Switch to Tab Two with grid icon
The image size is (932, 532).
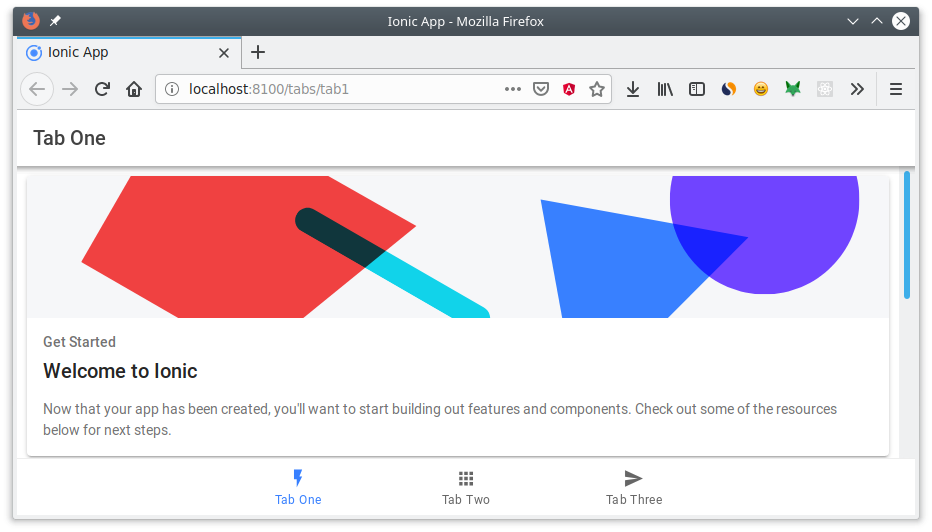pyautogui.click(x=466, y=487)
